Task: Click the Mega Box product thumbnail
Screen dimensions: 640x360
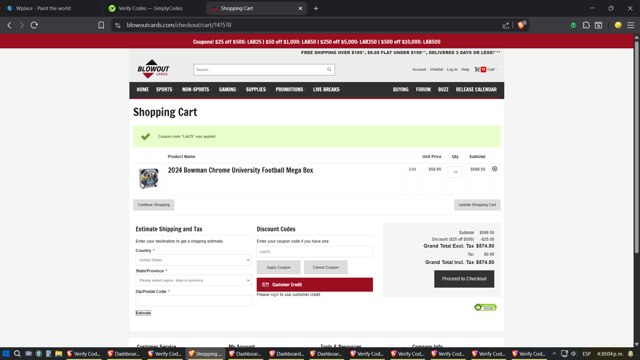Action: tap(149, 178)
